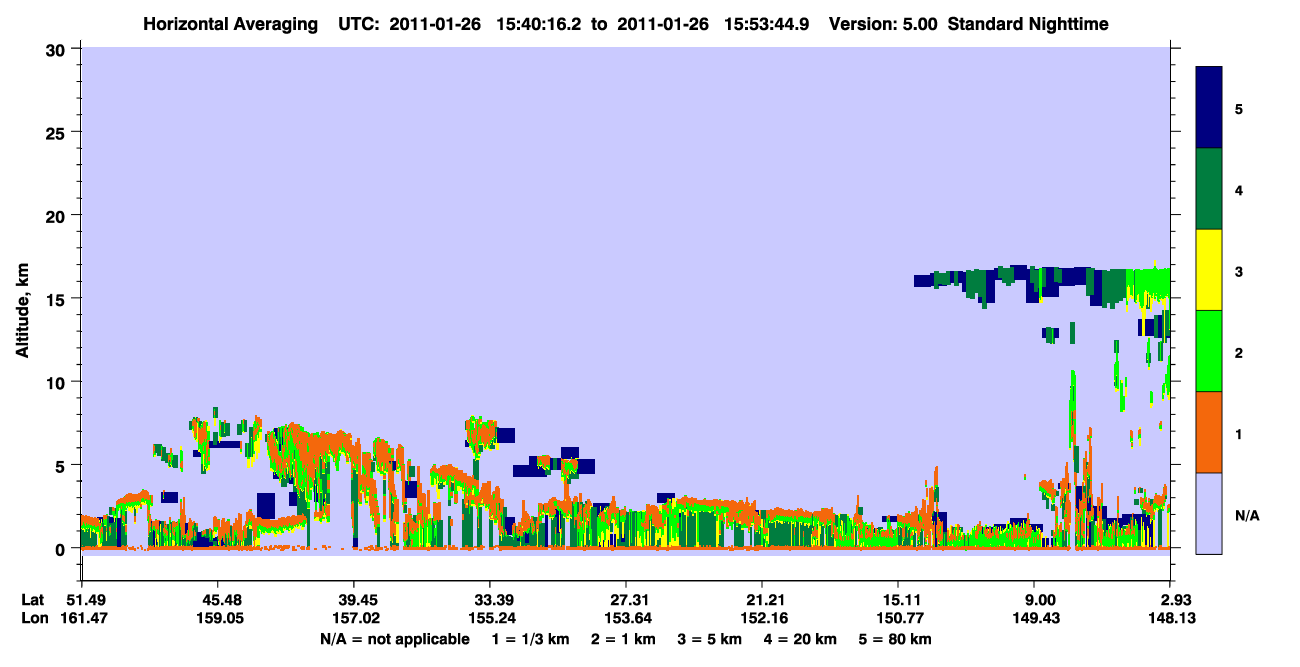The height and width of the screenshot is (667, 1300).
Task: Click legend text '1 = 1/3 km'
Action: (x=530, y=639)
